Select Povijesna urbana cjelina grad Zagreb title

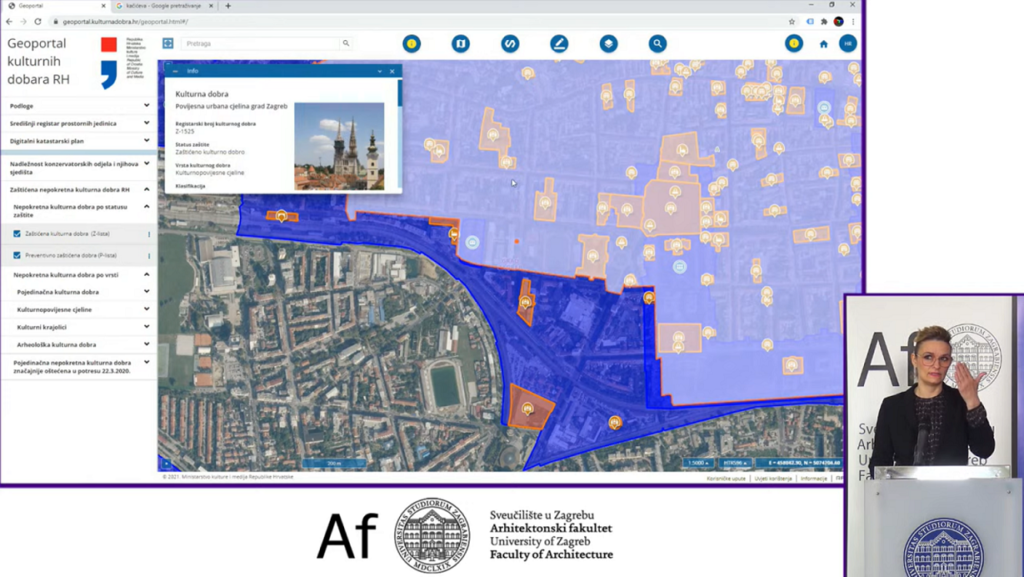pyautogui.click(x=231, y=106)
